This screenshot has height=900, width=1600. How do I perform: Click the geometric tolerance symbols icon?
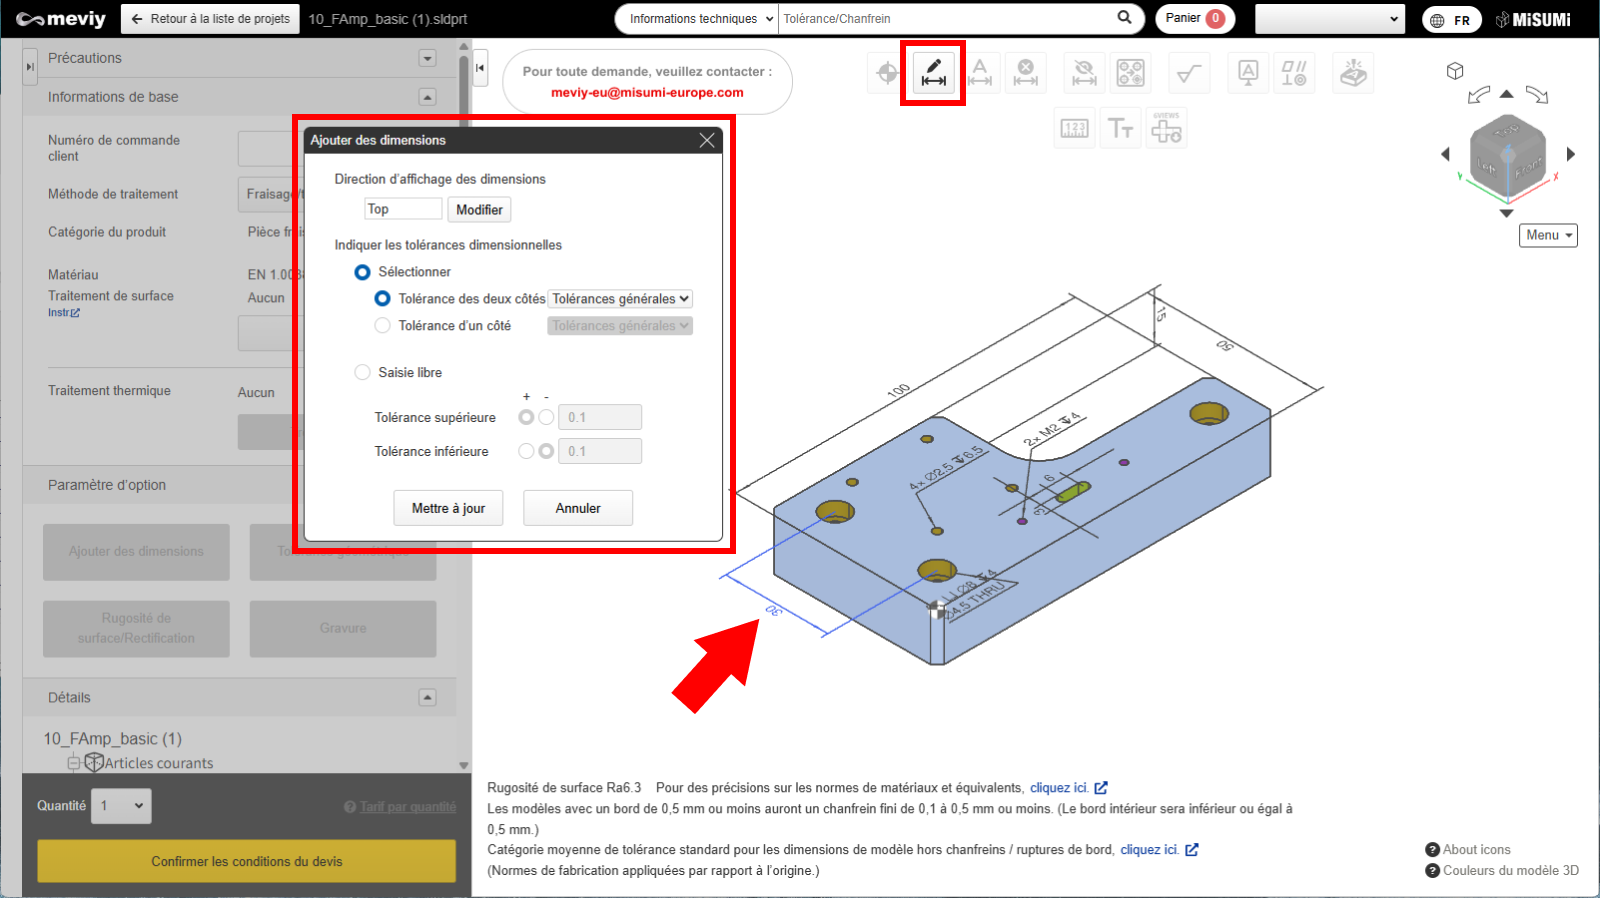[x=1293, y=73]
